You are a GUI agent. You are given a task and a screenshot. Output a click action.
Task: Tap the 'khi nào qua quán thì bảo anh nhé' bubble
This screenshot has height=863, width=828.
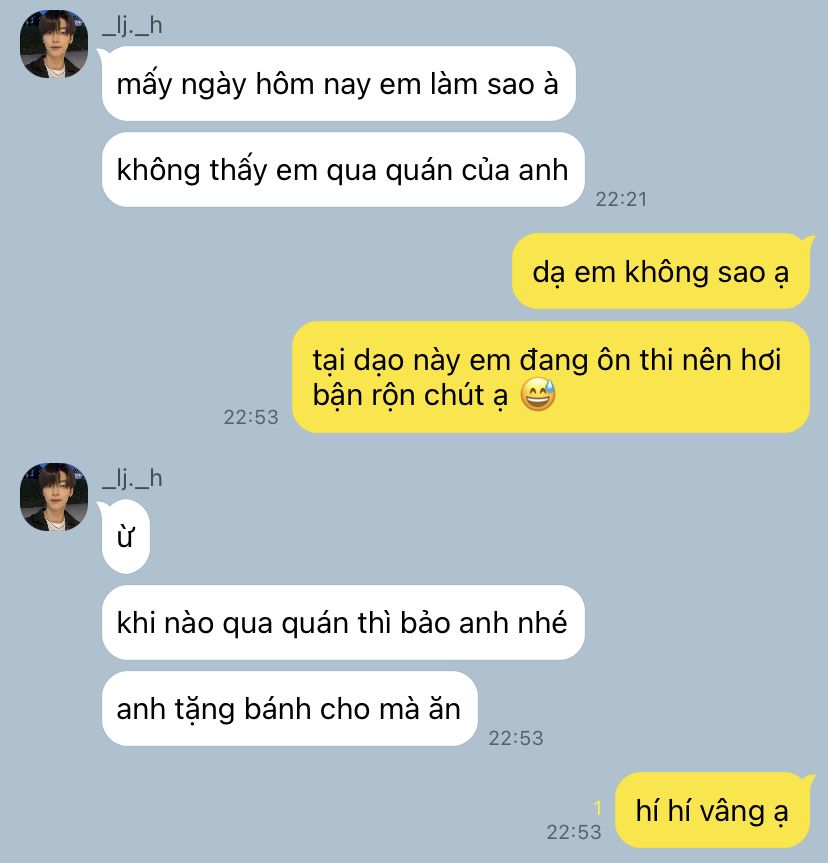pos(343,622)
